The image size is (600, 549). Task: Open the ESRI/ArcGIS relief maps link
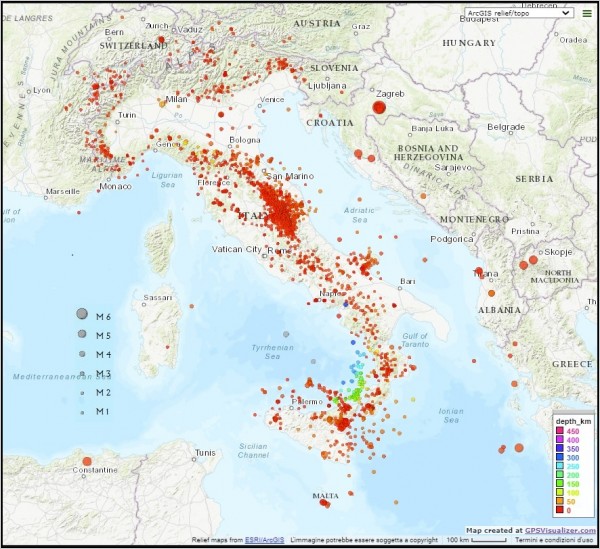(x=264, y=540)
